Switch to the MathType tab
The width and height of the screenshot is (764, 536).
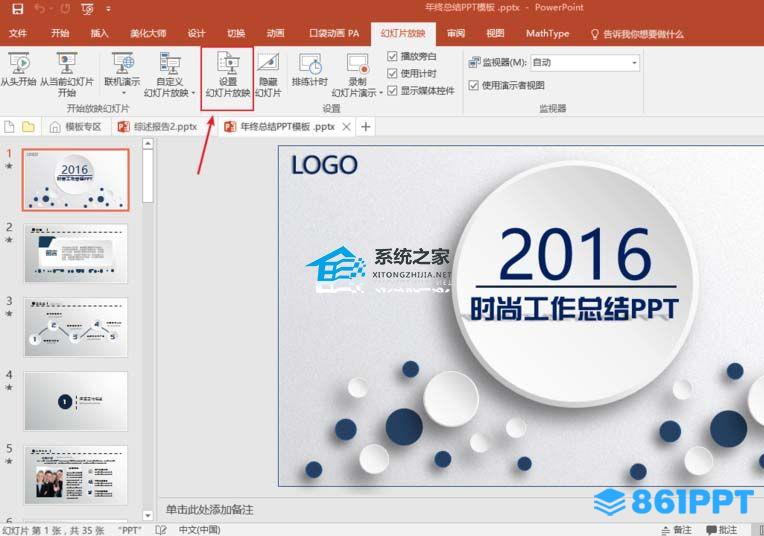(x=547, y=33)
